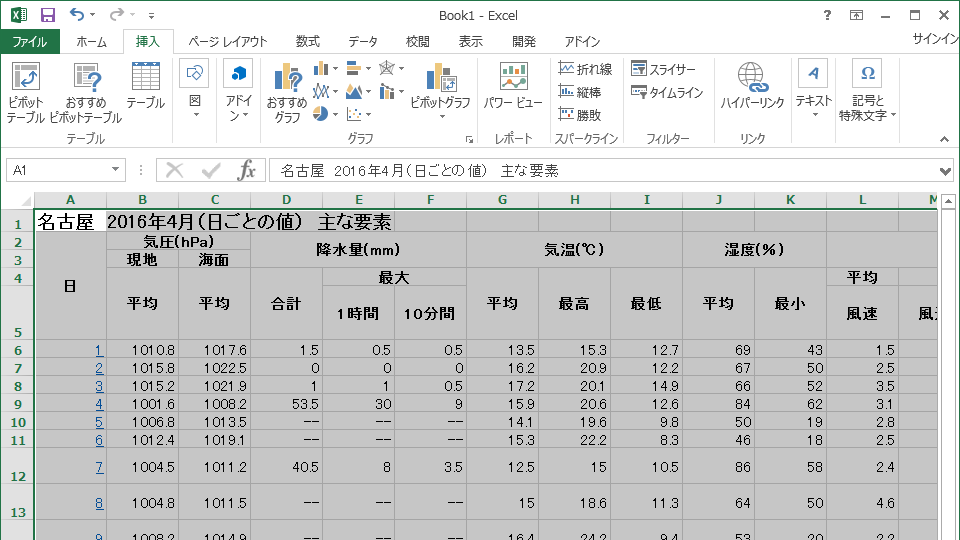Insert a ハイパーリンク hyperlink
The width and height of the screenshot is (960, 540).
click(x=752, y=90)
